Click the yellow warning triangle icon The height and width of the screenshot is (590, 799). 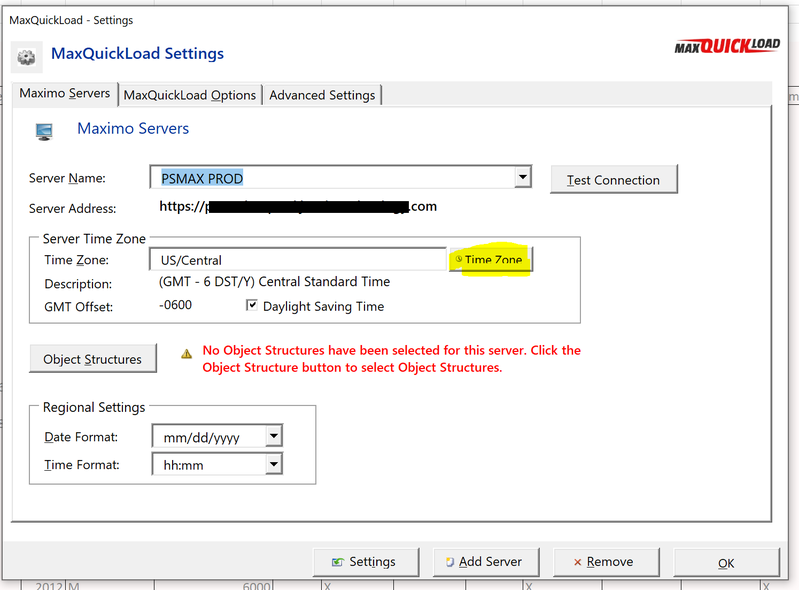187,354
